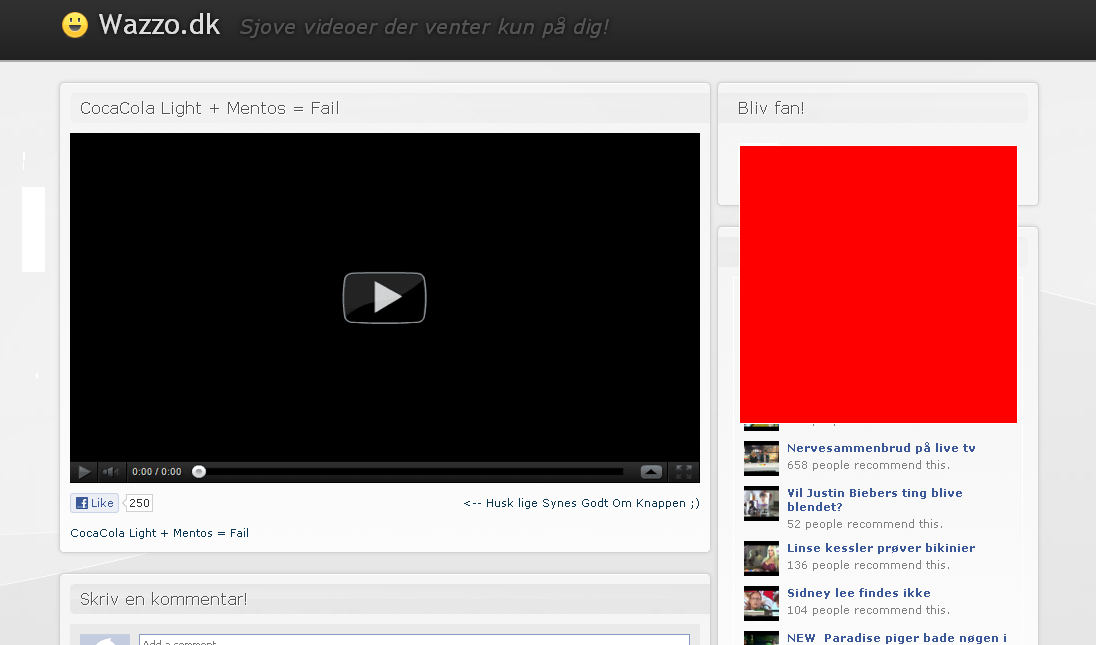Click the Wazzo.dk smiley logo icon

pos(75,25)
